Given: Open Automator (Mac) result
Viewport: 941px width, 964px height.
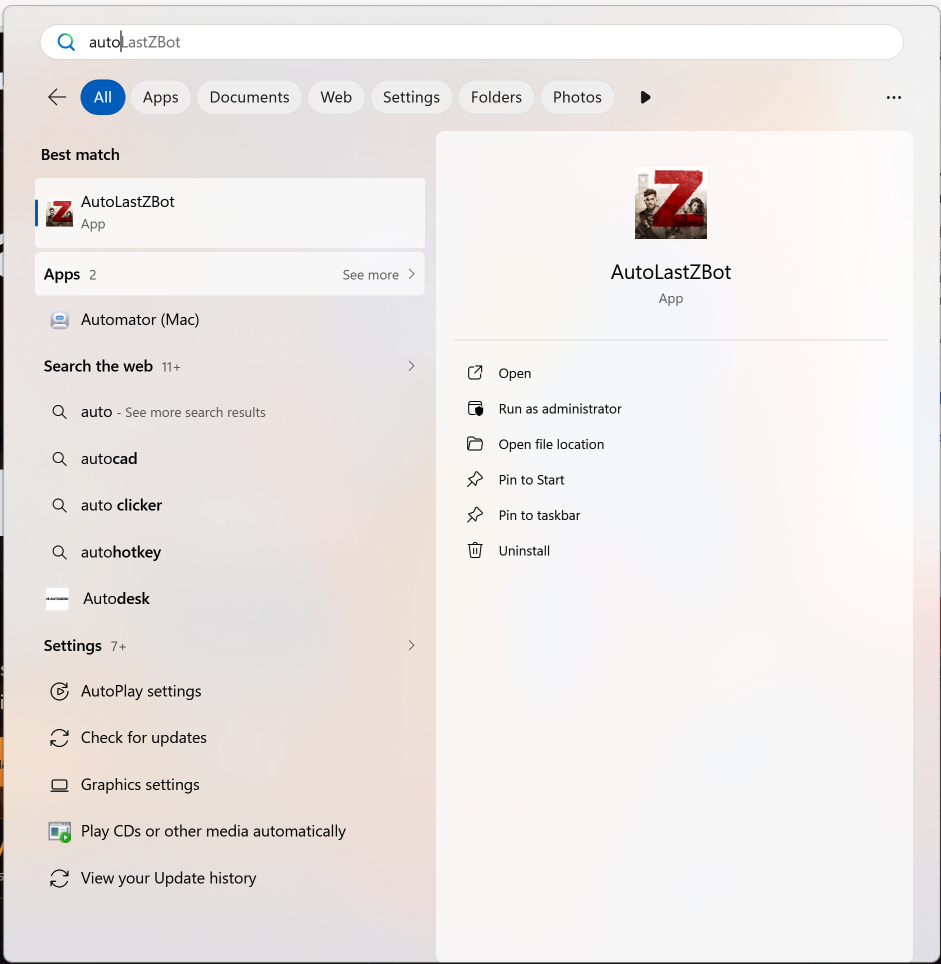Looking at the screenshot, I should point(230,320).
